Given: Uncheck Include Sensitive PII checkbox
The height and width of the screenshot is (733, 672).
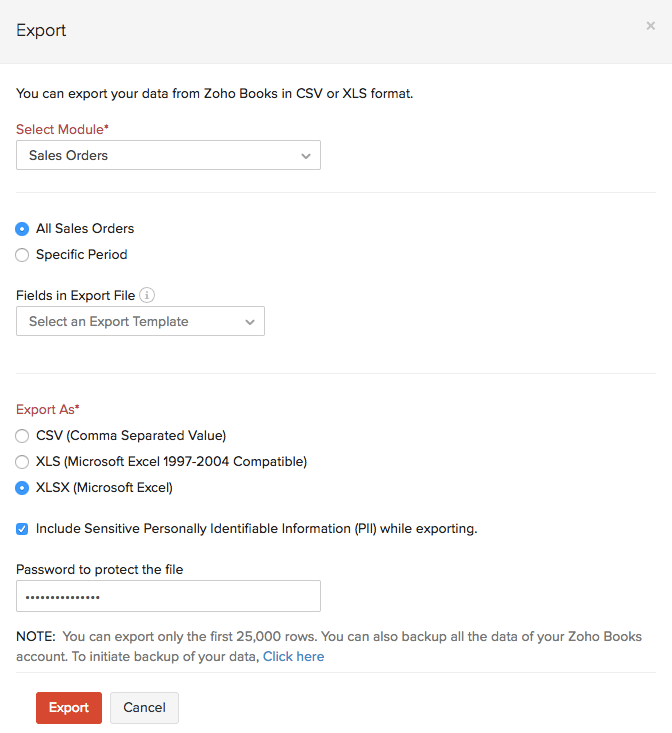Looking at the screenshot, I should (x=23, y=529).
